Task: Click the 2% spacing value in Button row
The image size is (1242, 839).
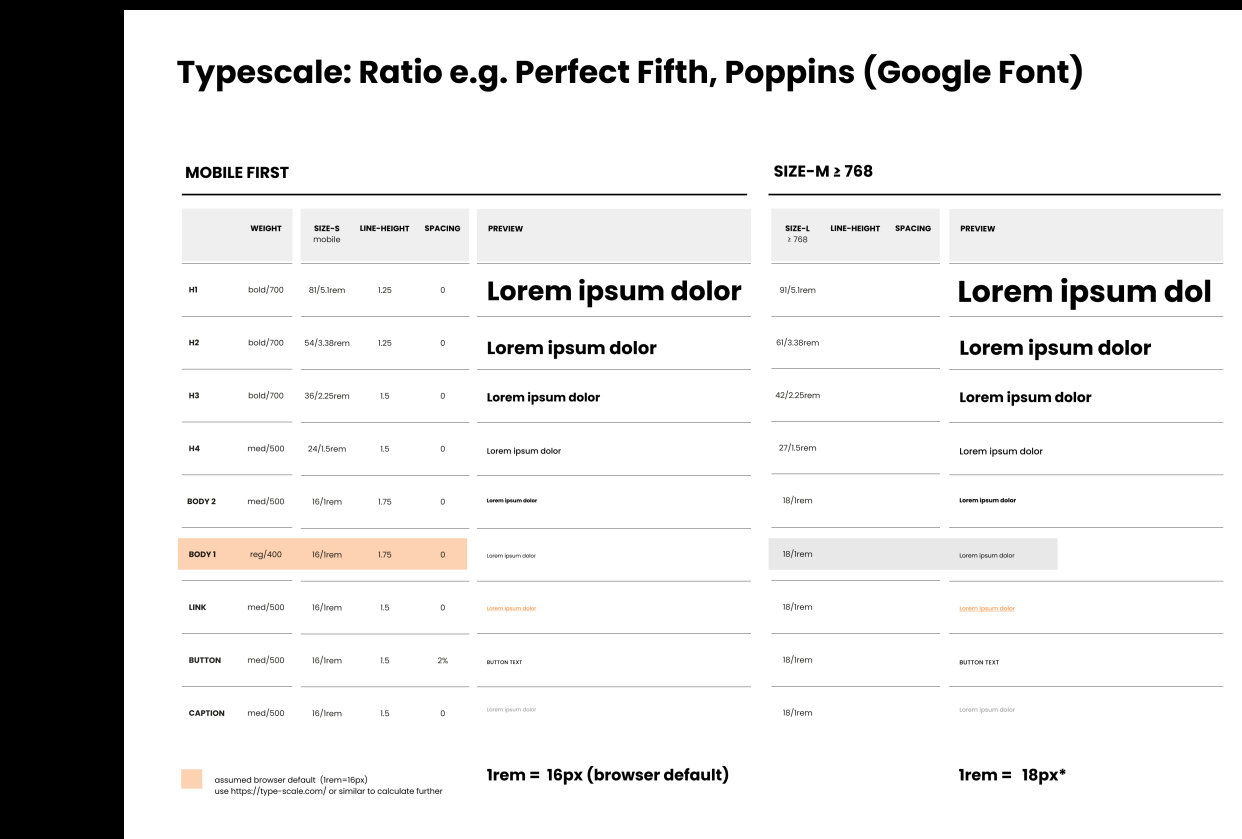Action: coord(442,660)
